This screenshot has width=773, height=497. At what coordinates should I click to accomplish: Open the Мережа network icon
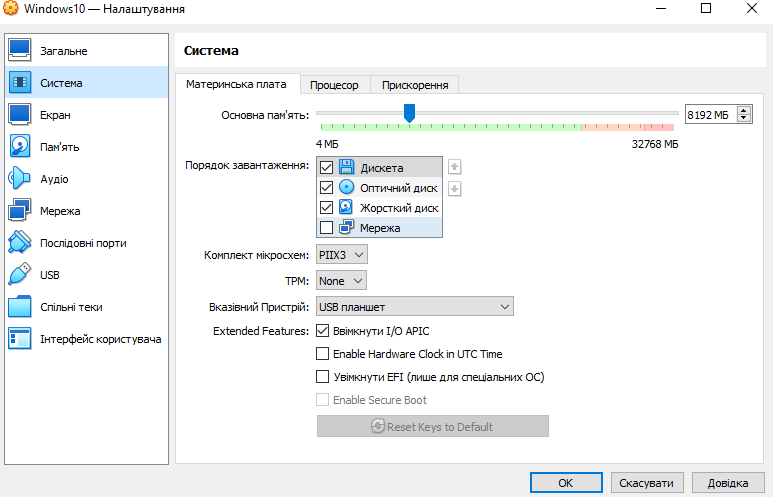(x=20, y=211)
